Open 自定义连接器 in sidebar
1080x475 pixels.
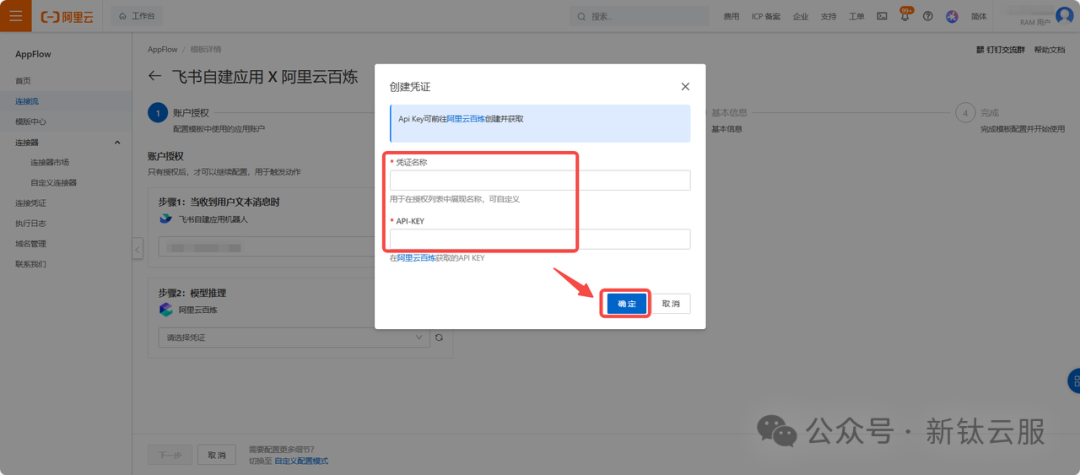[x=54, y=183]
